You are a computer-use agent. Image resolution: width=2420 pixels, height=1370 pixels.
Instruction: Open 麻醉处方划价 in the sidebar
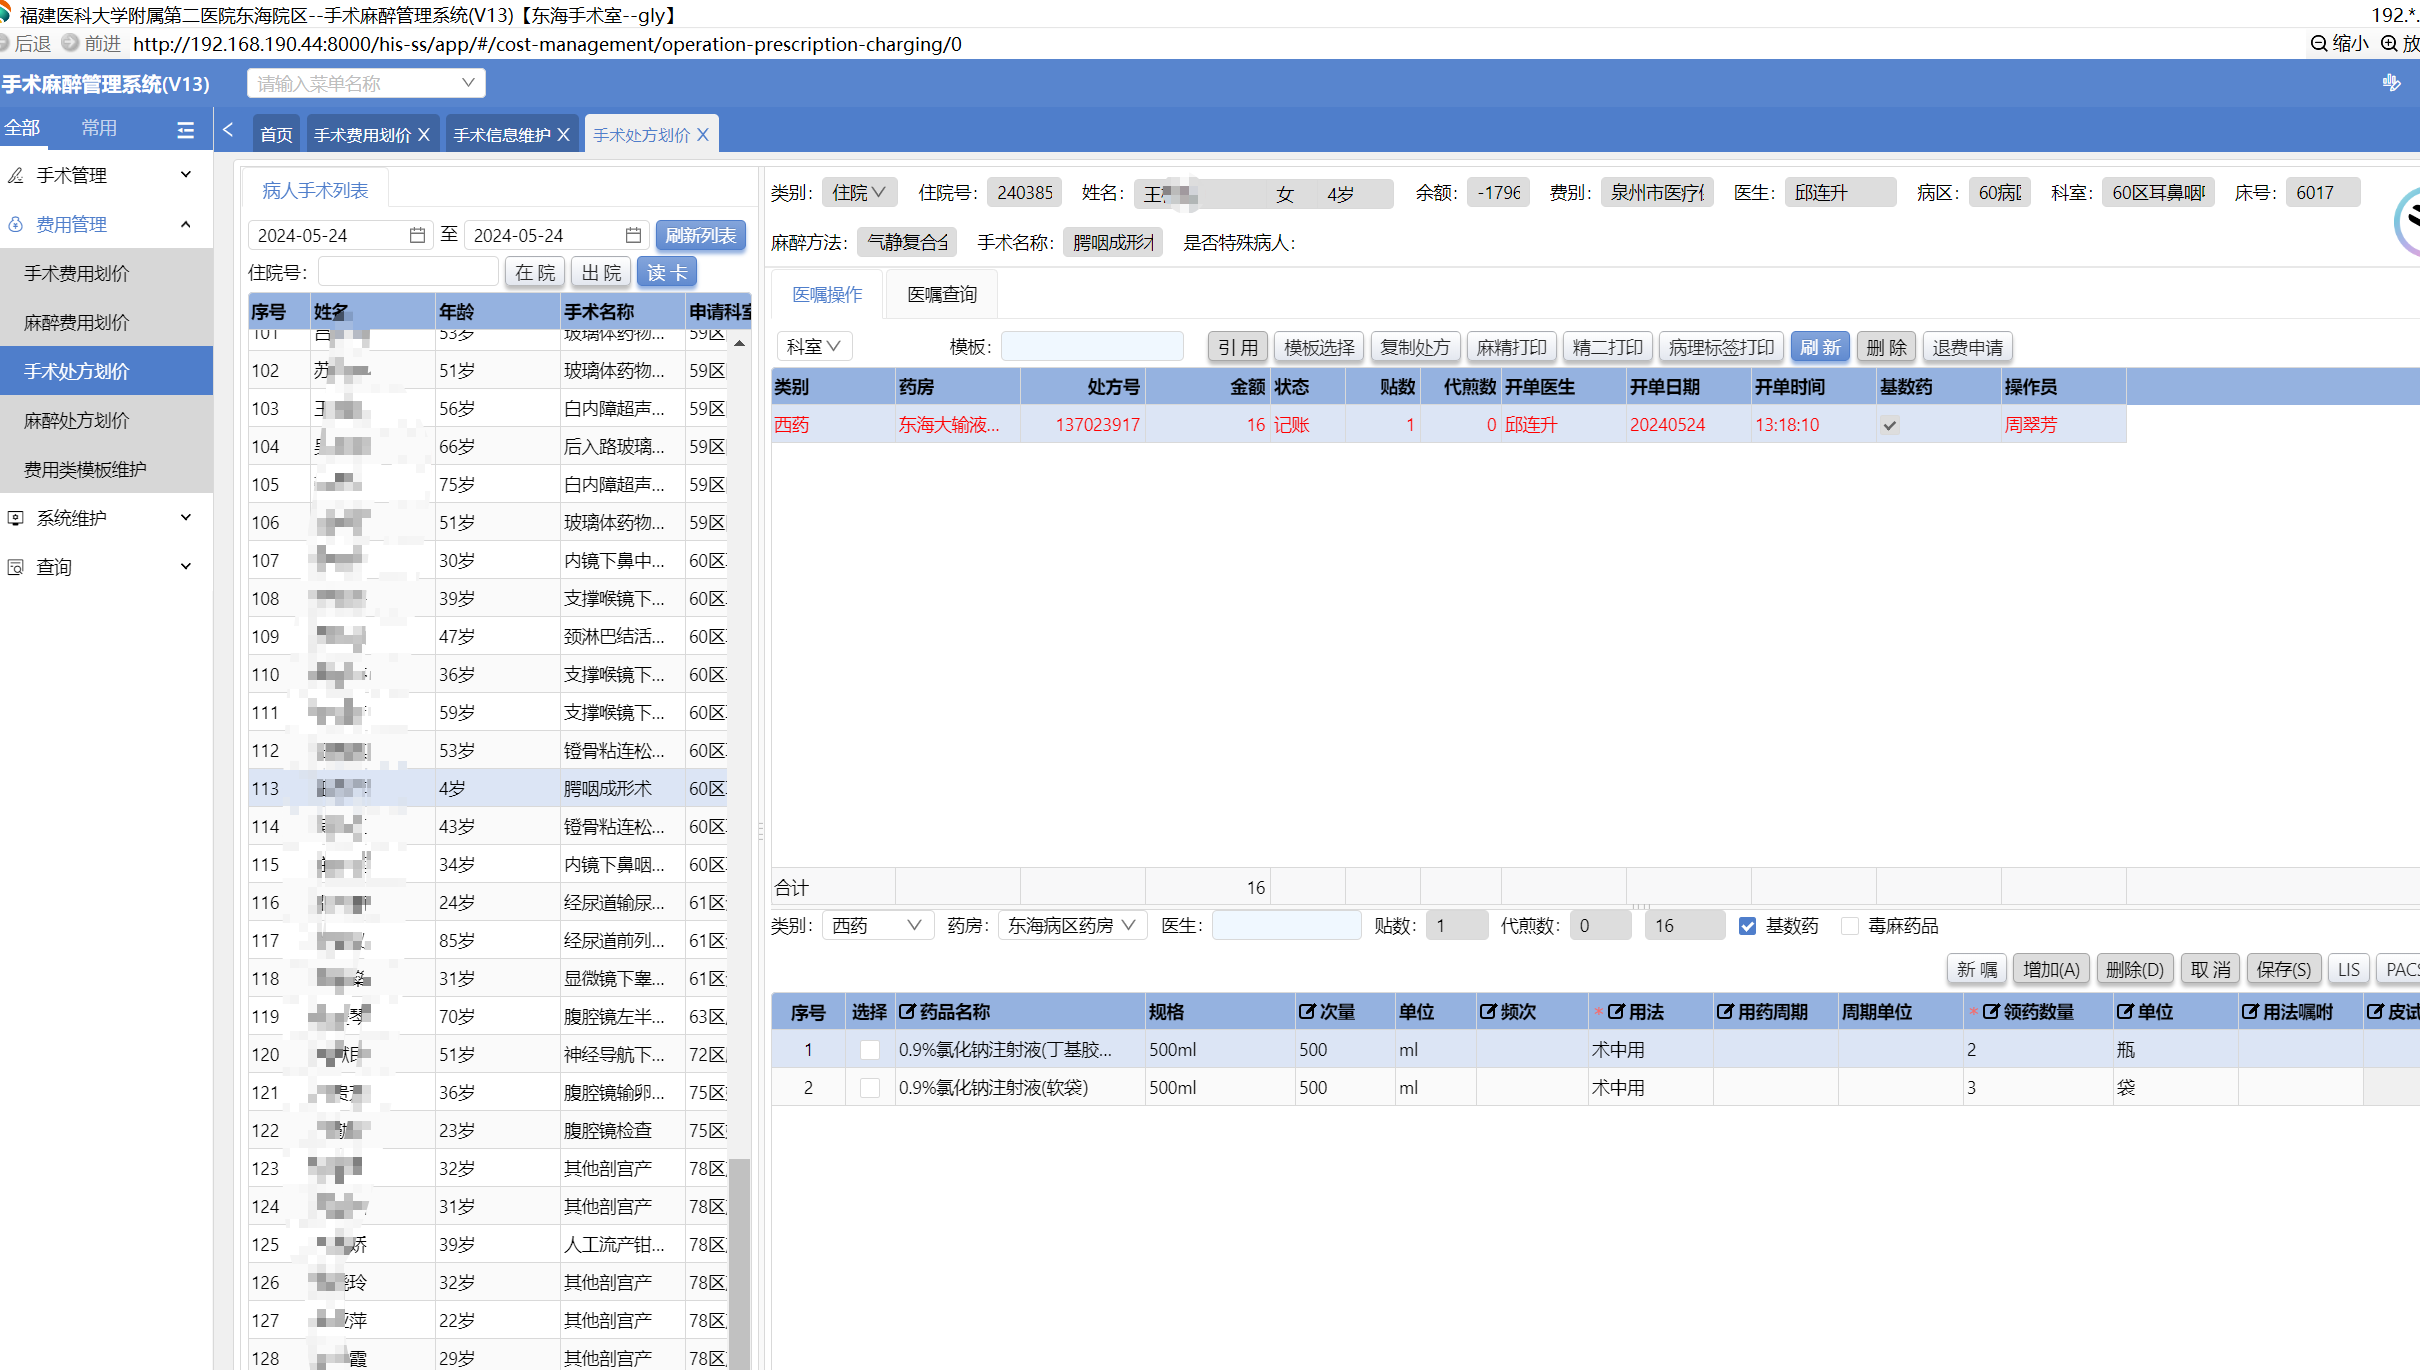77,420
